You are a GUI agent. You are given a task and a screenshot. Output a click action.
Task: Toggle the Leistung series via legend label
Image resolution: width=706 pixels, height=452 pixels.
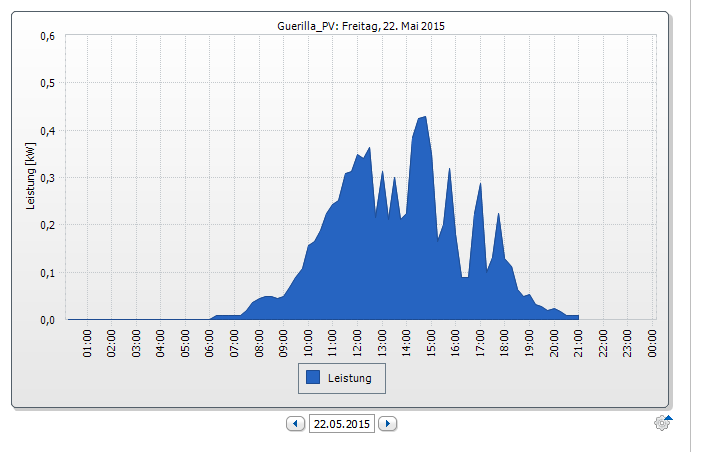[350, 378]
